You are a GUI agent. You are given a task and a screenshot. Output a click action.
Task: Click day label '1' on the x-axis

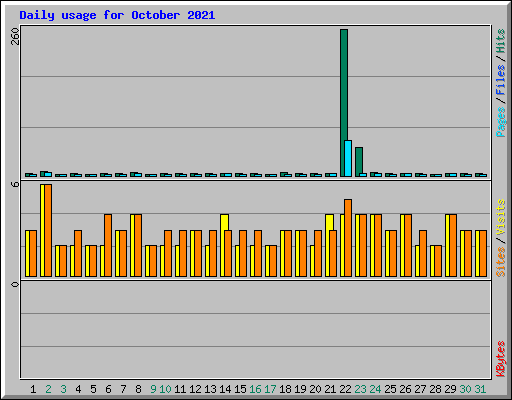click(x=33, y=389)
